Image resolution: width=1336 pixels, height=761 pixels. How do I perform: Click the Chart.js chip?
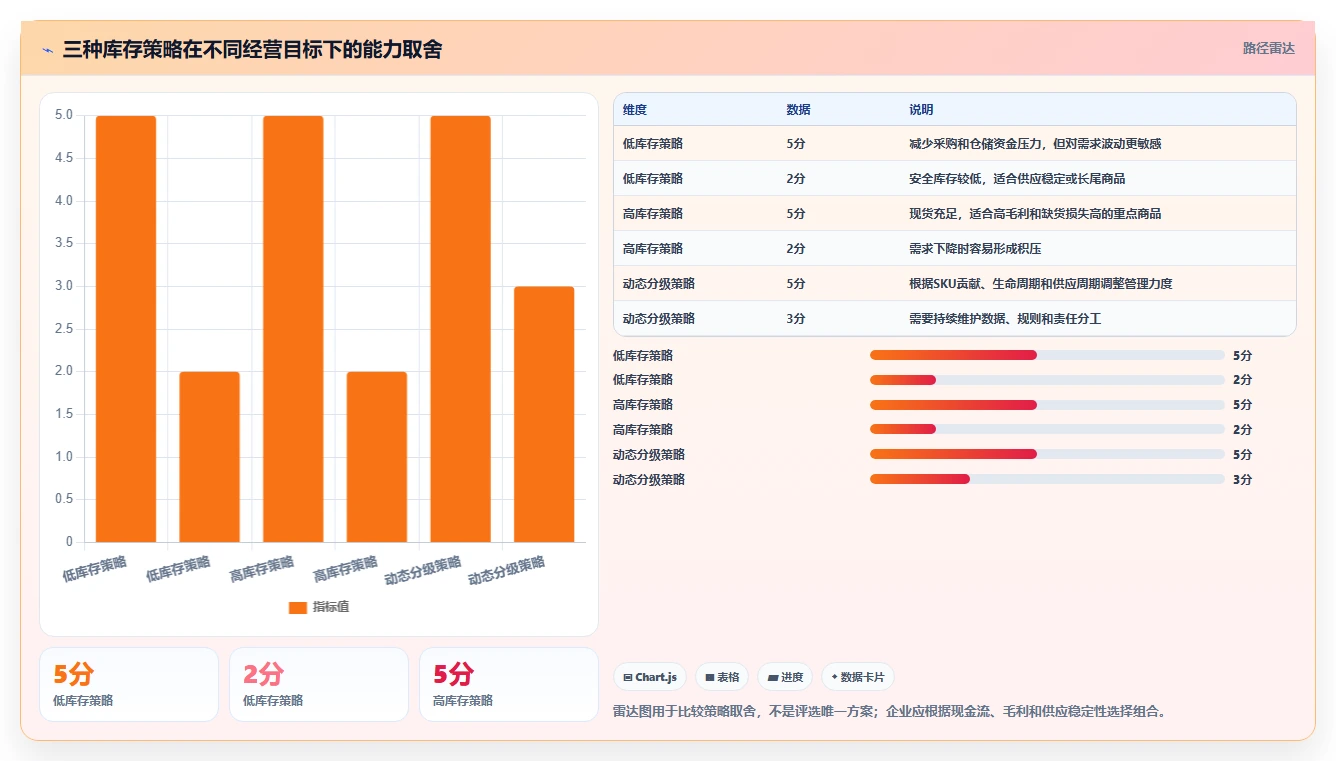(x=650, y=677)
